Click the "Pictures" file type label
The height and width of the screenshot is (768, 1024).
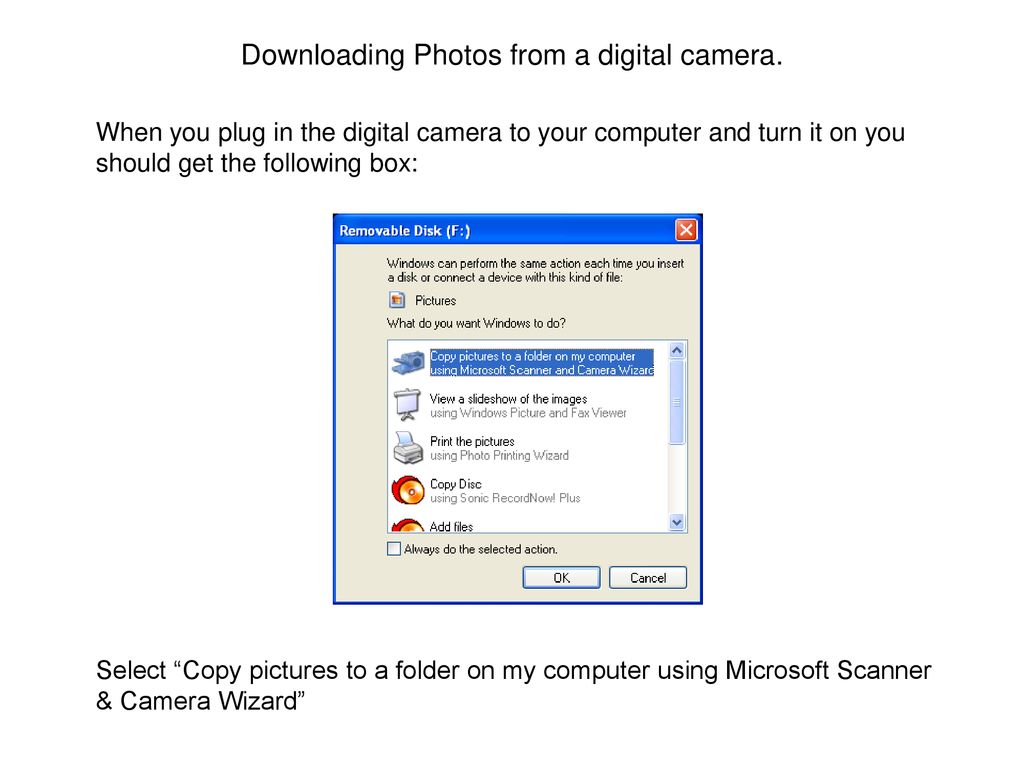coord(435,300)
